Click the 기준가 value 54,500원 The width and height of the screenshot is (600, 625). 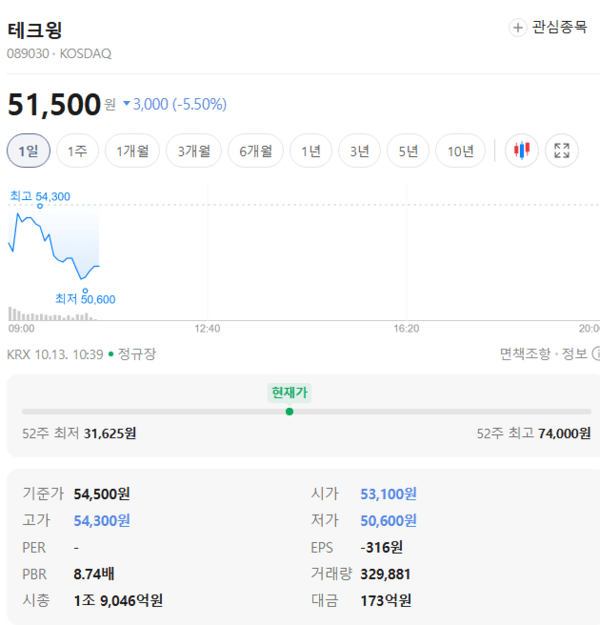tap(102, 494)
